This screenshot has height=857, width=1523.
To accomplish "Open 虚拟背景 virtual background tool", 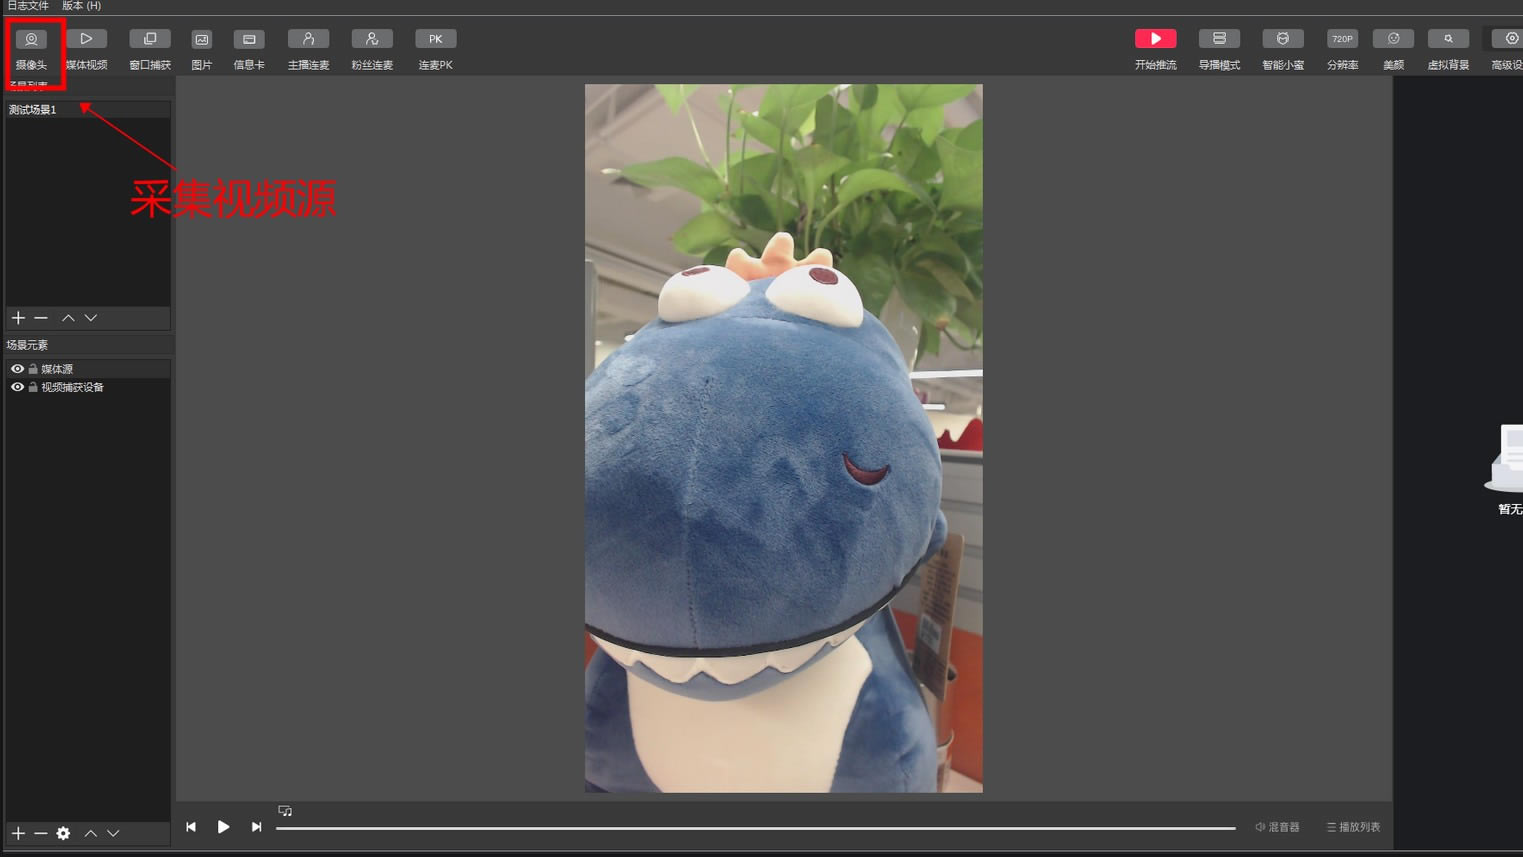I will coord(1447,40).
